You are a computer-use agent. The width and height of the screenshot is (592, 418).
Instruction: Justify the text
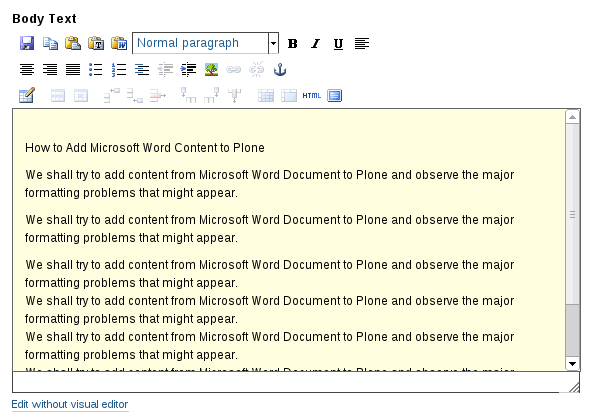[73, 69]
